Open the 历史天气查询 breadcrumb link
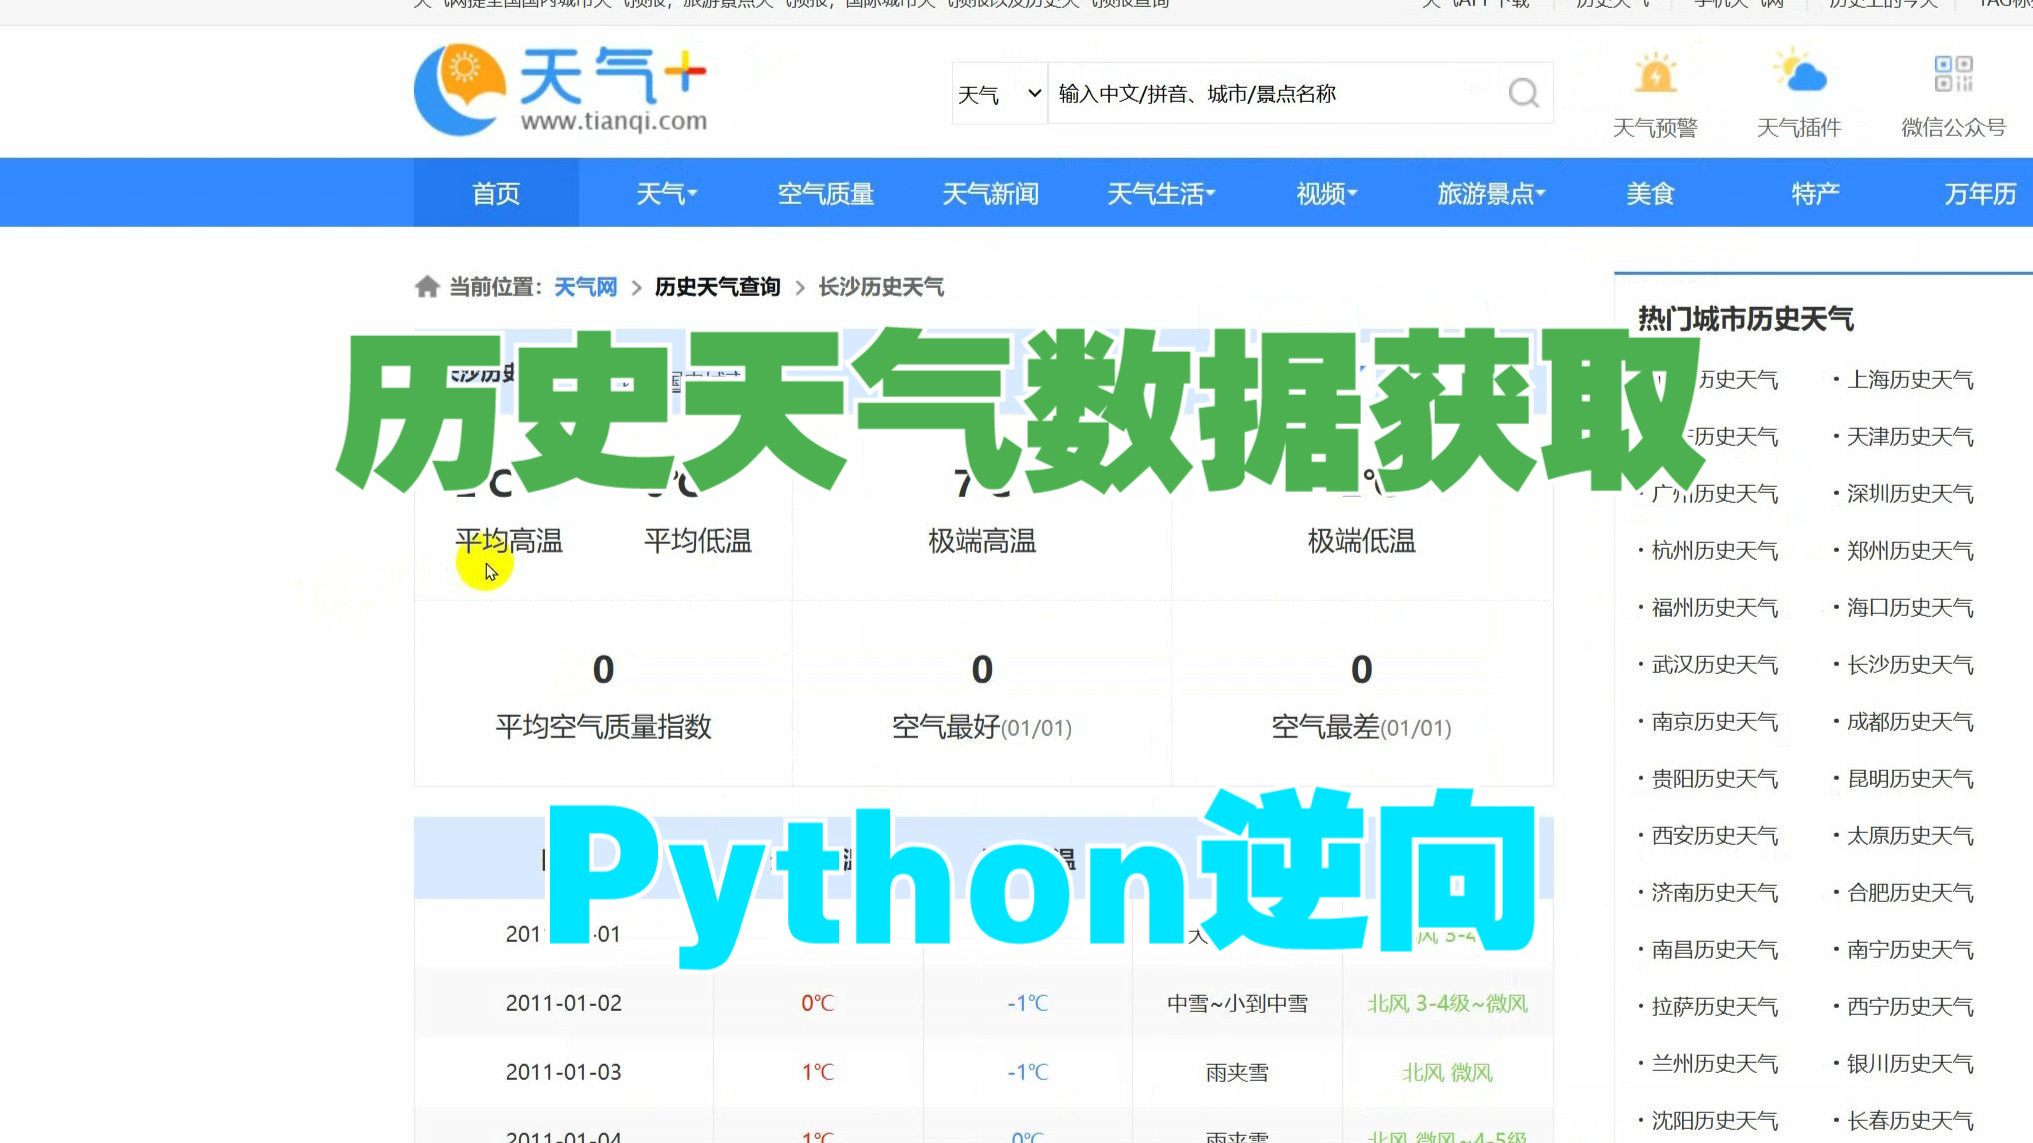The image size is (2033, 1143). coord(717,286)
